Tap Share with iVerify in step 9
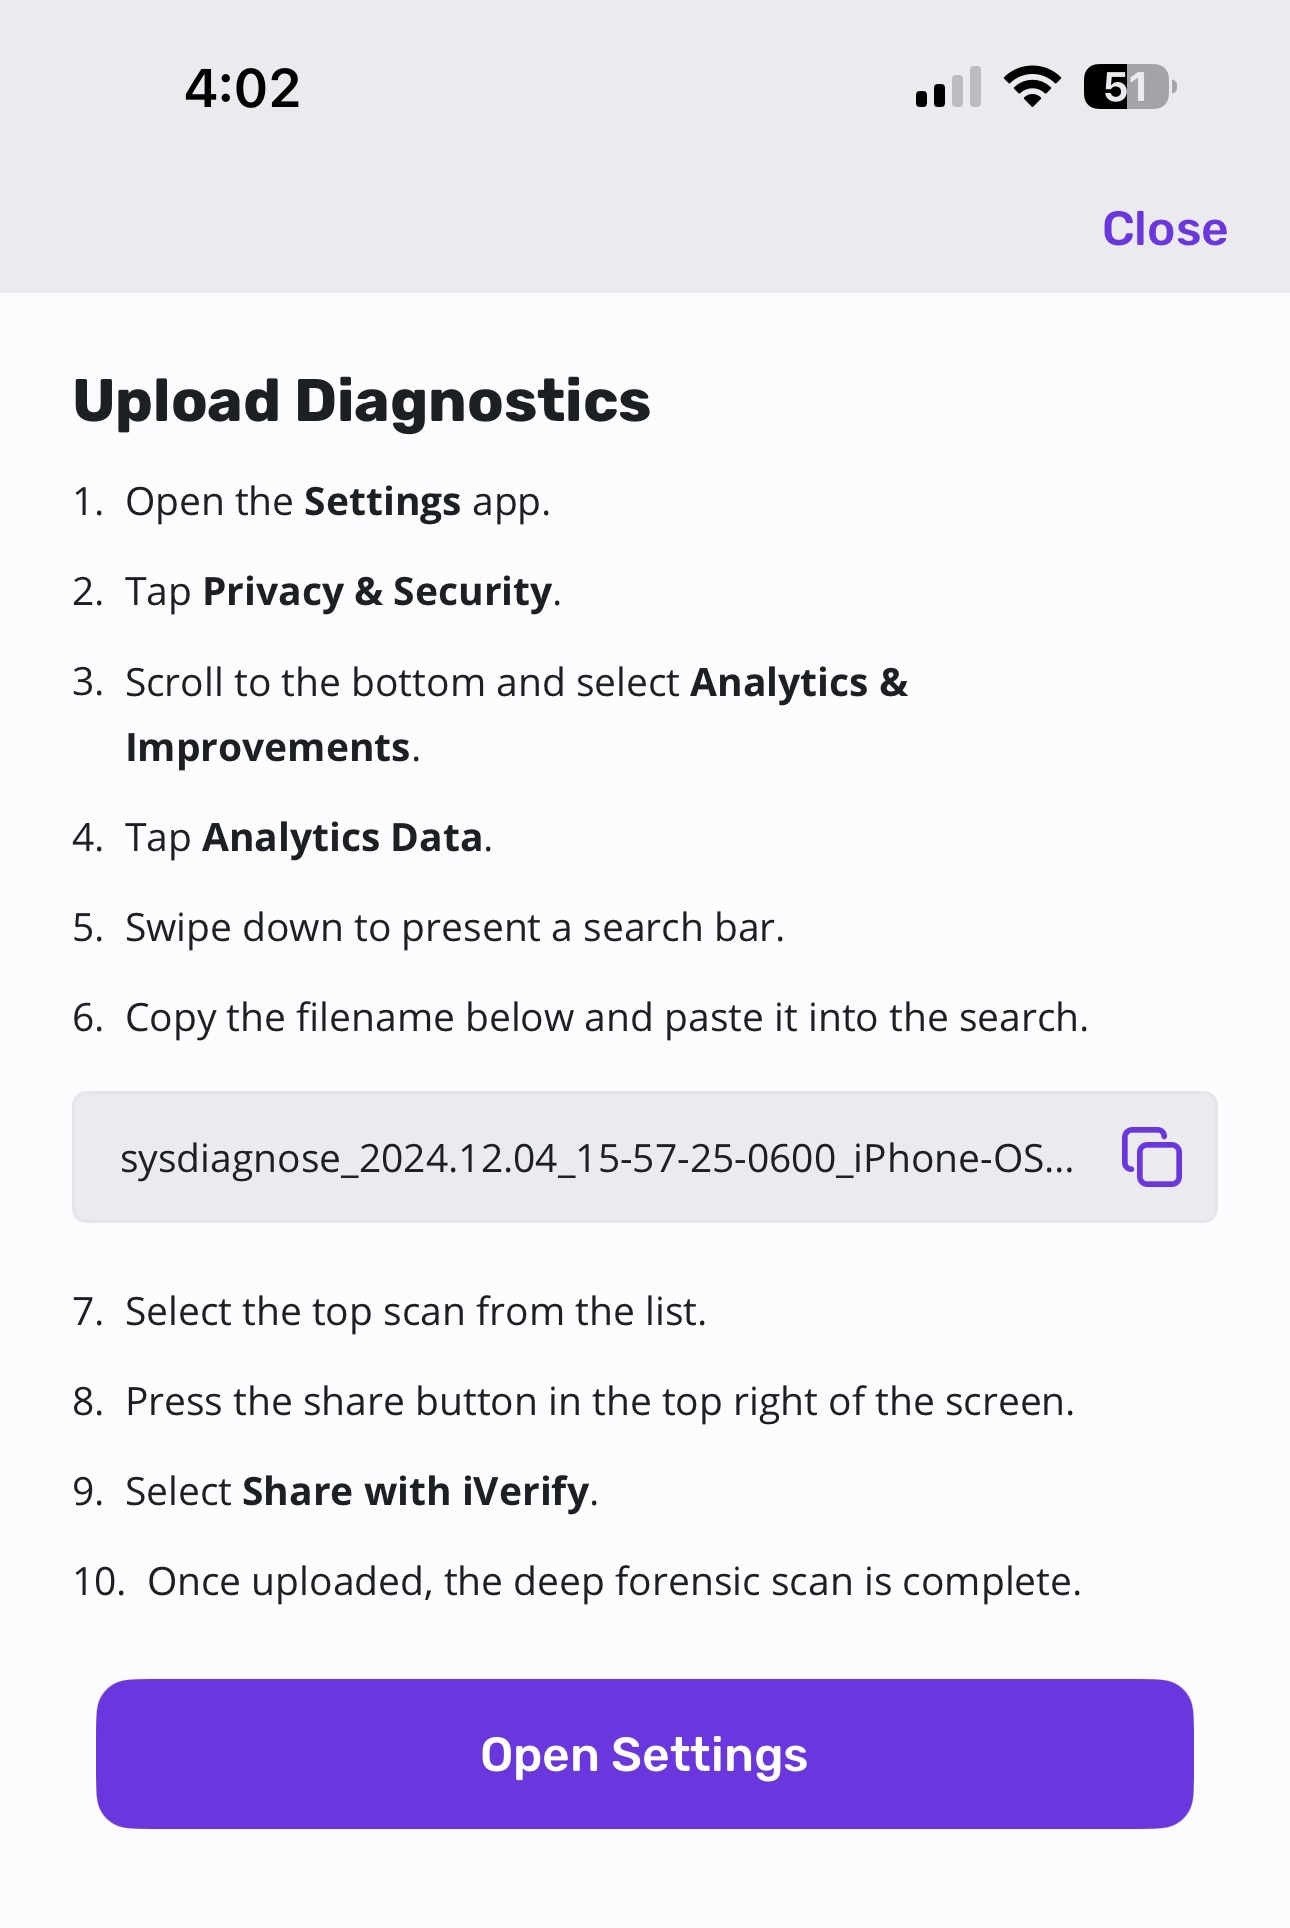This screenshot has height=1928, width=1290. (416, 1491)
